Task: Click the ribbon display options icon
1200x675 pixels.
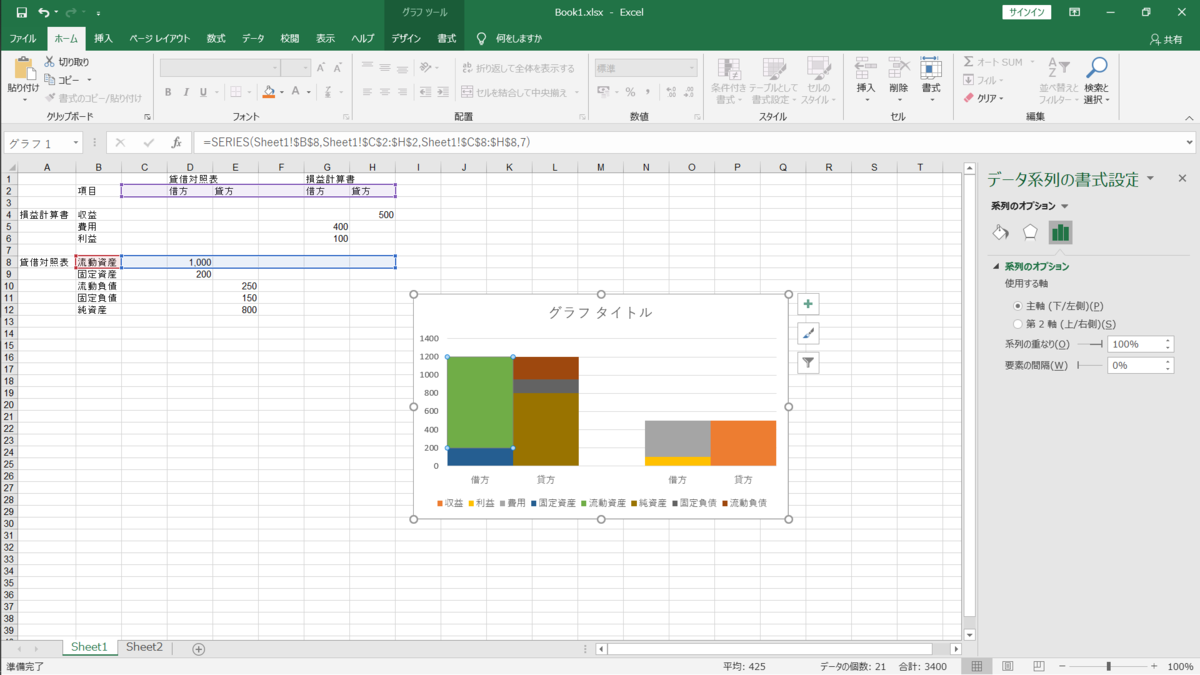Action: [1074, 13]
